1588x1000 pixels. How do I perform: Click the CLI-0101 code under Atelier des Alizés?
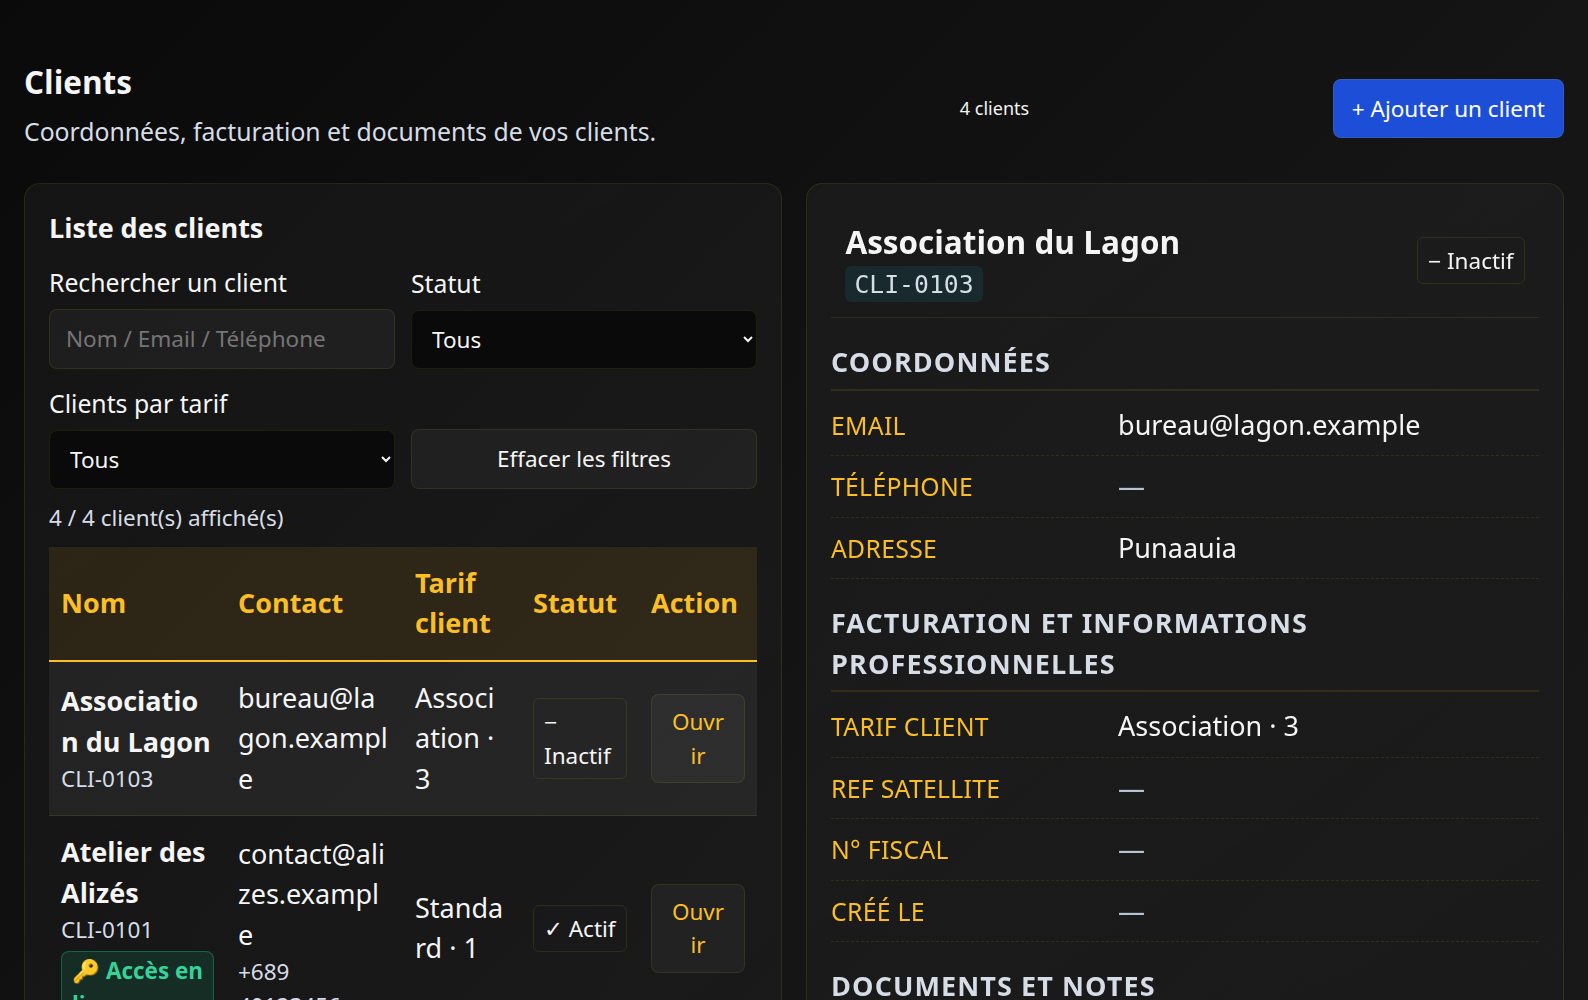pyautogui.click(x=107, y=930)
